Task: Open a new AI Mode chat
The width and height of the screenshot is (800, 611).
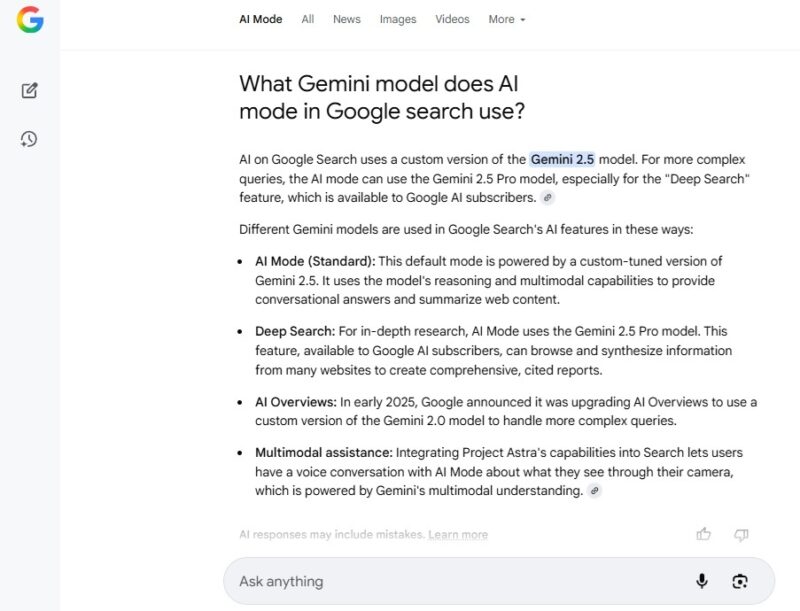Action: click(28, 90)
